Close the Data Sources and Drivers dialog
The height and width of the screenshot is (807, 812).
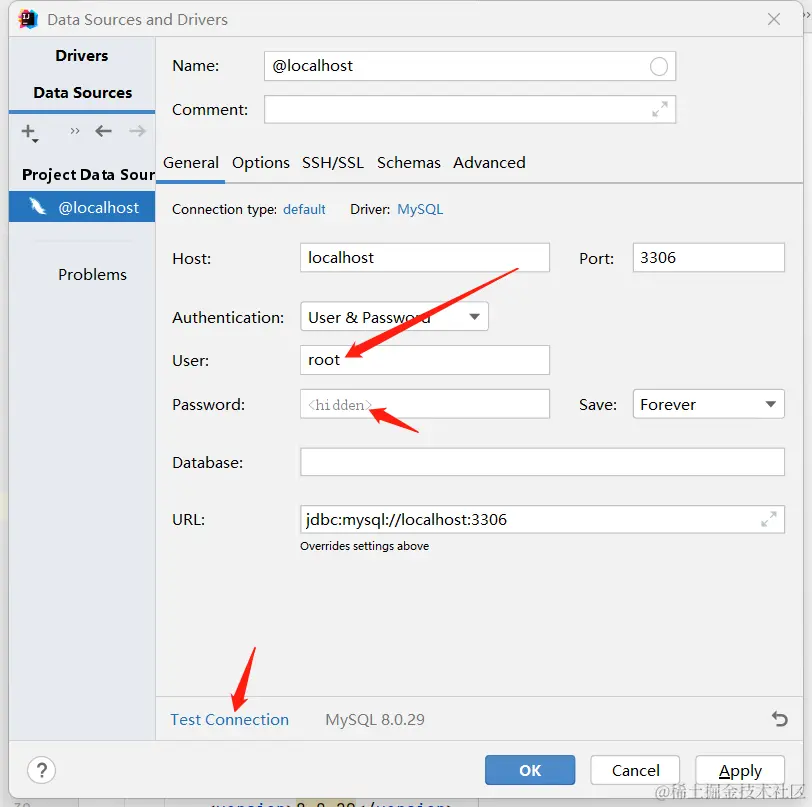(774, 19)
